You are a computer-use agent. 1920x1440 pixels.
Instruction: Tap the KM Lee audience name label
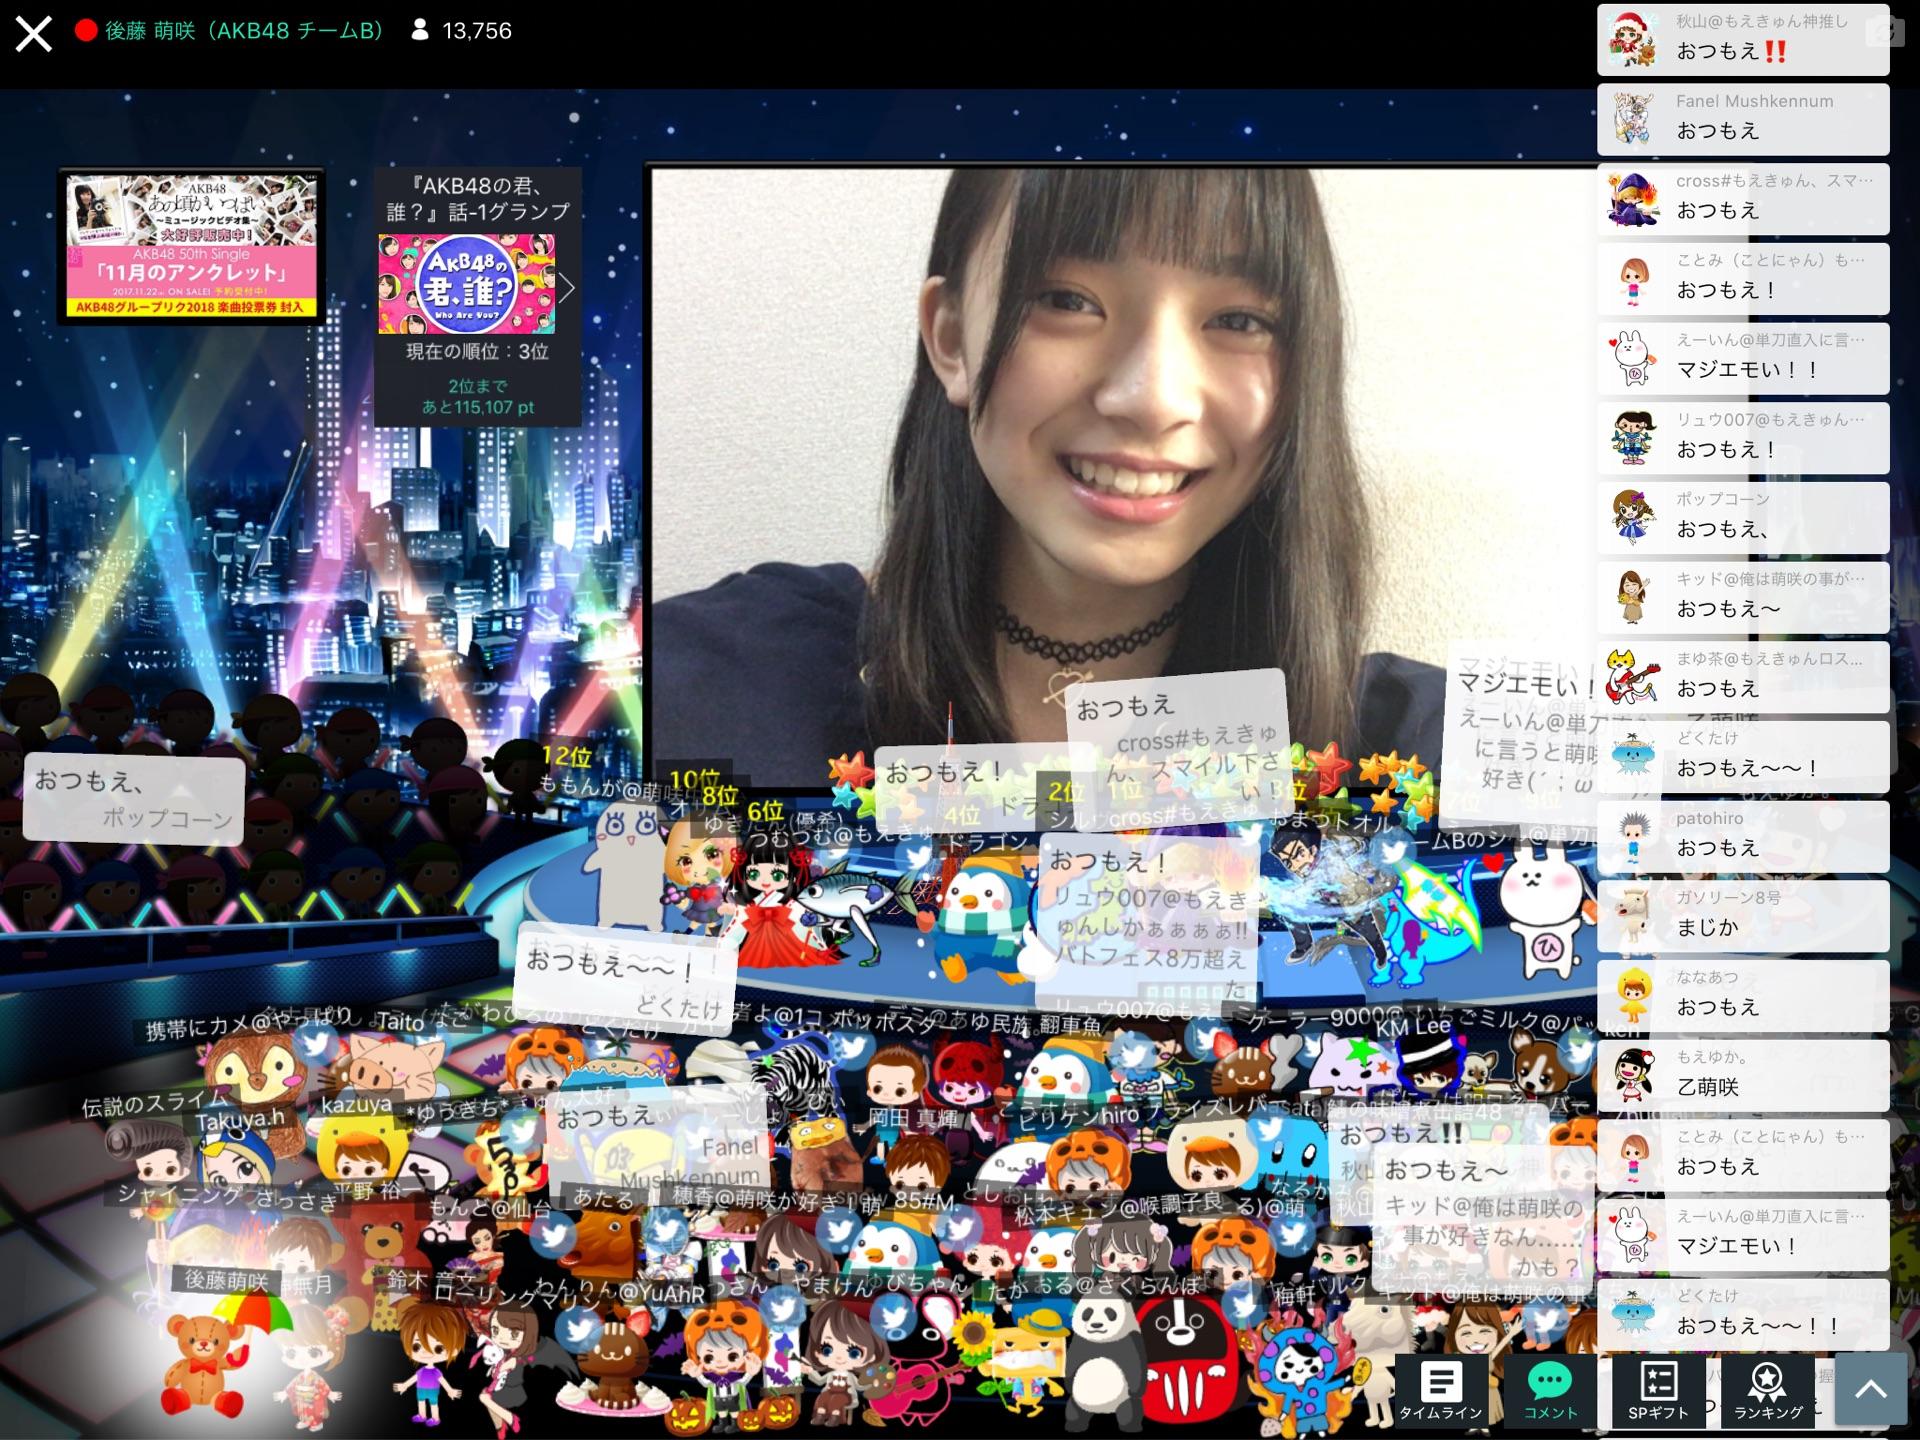1412,1026
